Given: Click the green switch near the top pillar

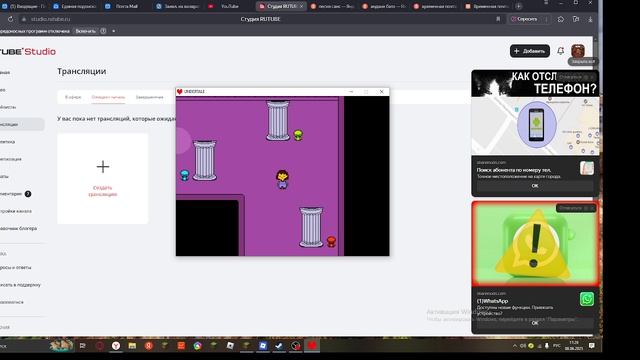Looking at the screenshot, I should pyautogui.click(x=298, y=136).
